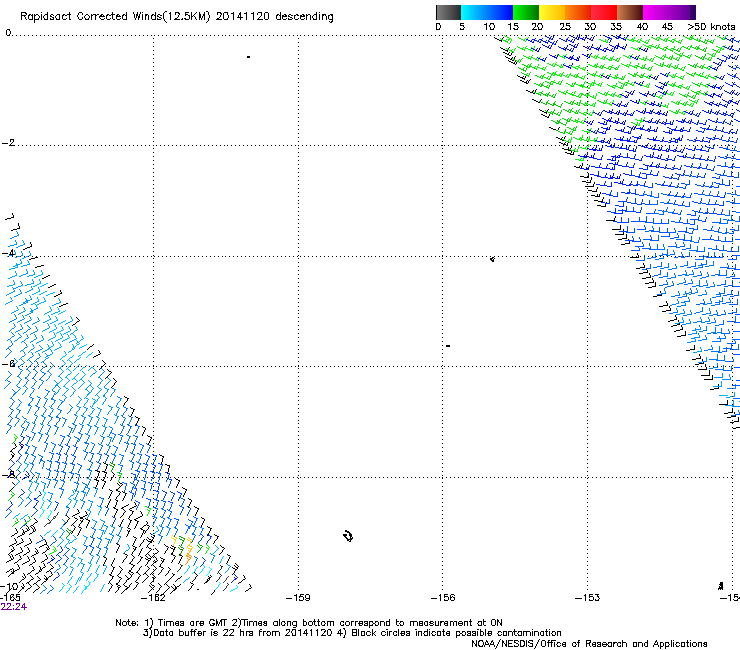Click the yellow 20-25 knots legend swatch
The image size is (740, 650).
pos(552,12)
